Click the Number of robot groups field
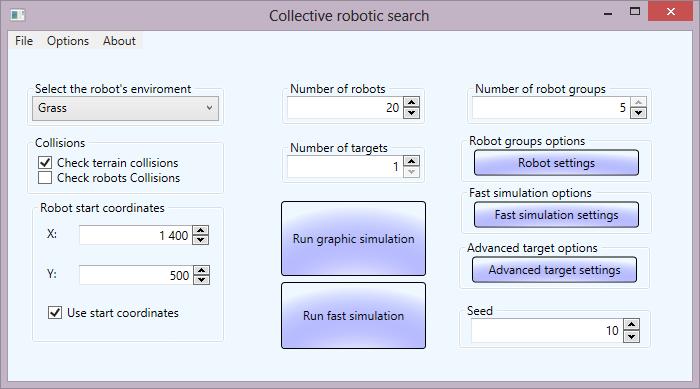This screenshot has height=389, width=700. (x=550, y=108)
